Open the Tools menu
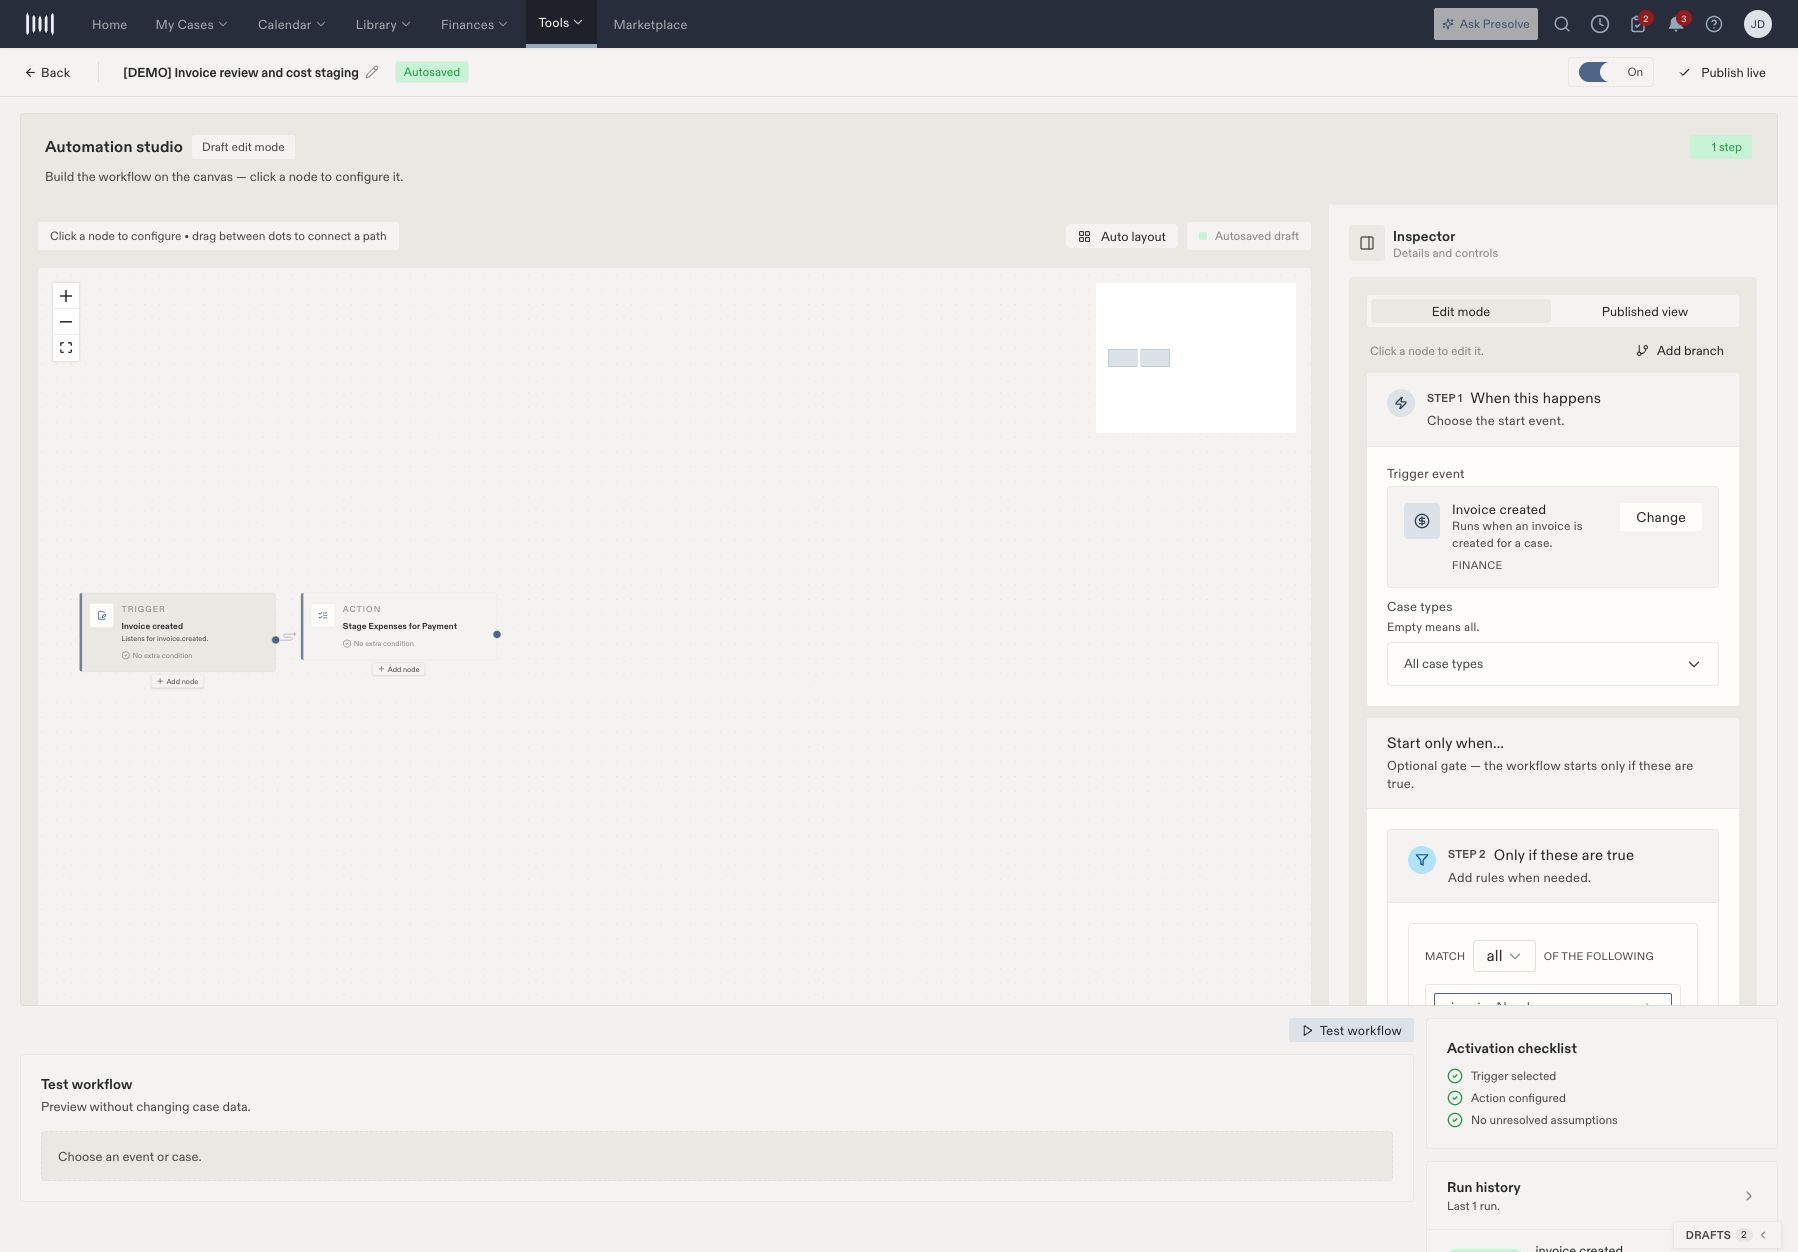The image size is (1798, 1252). pyautogui.click(x=560, y=23)
